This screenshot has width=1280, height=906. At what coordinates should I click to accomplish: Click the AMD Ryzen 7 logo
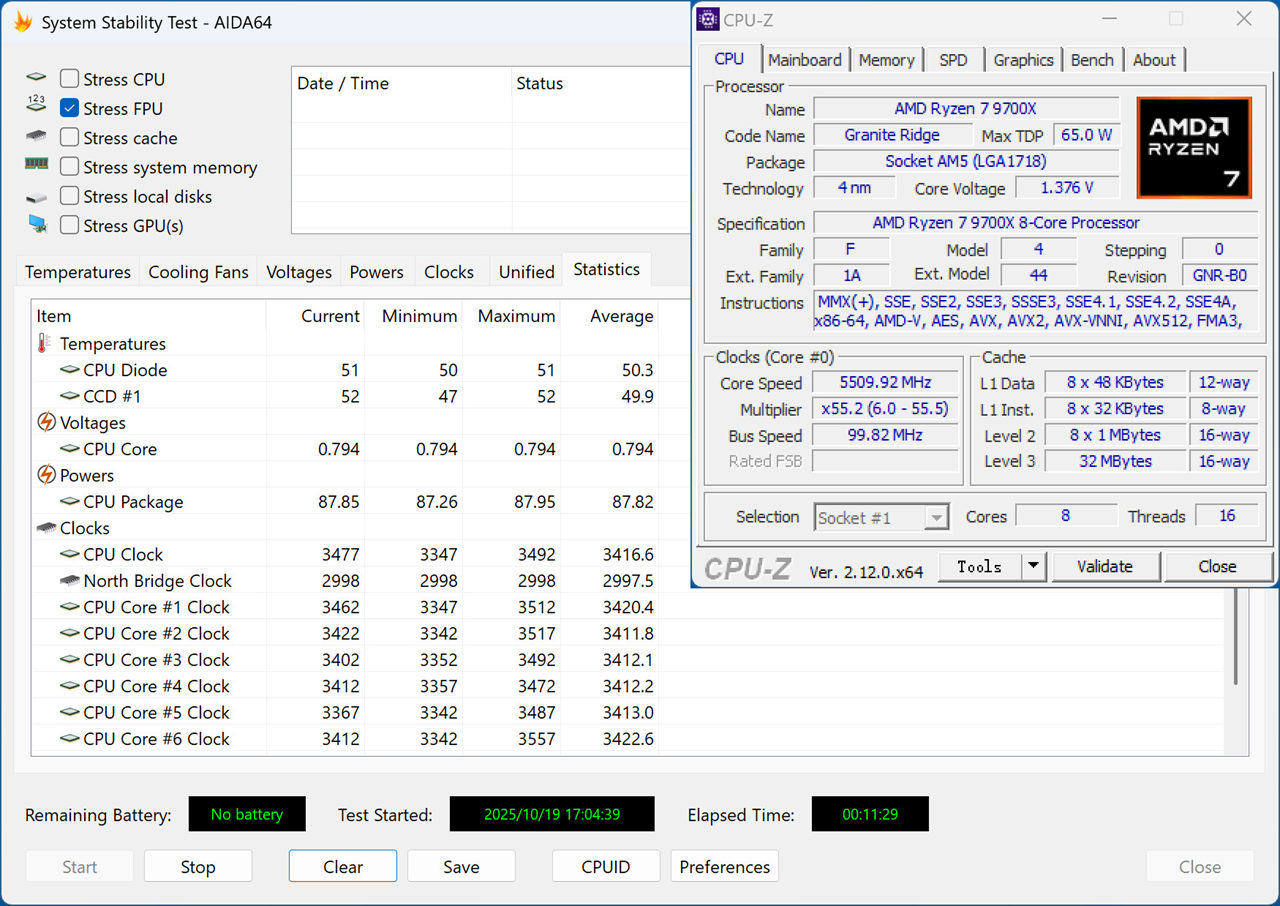coord(1194,148)
